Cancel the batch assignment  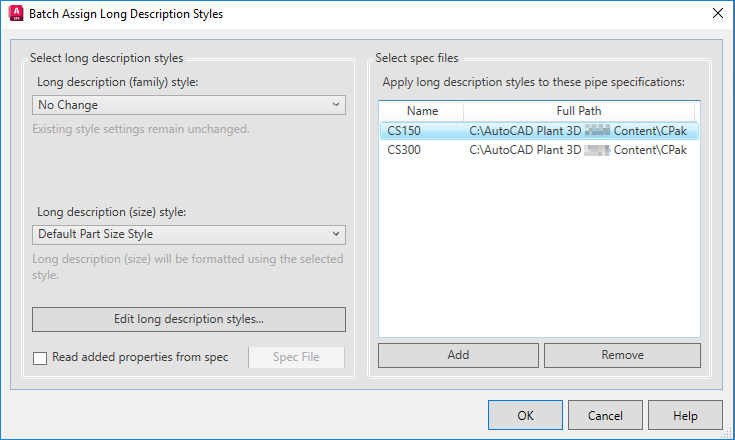coord(605,415)
